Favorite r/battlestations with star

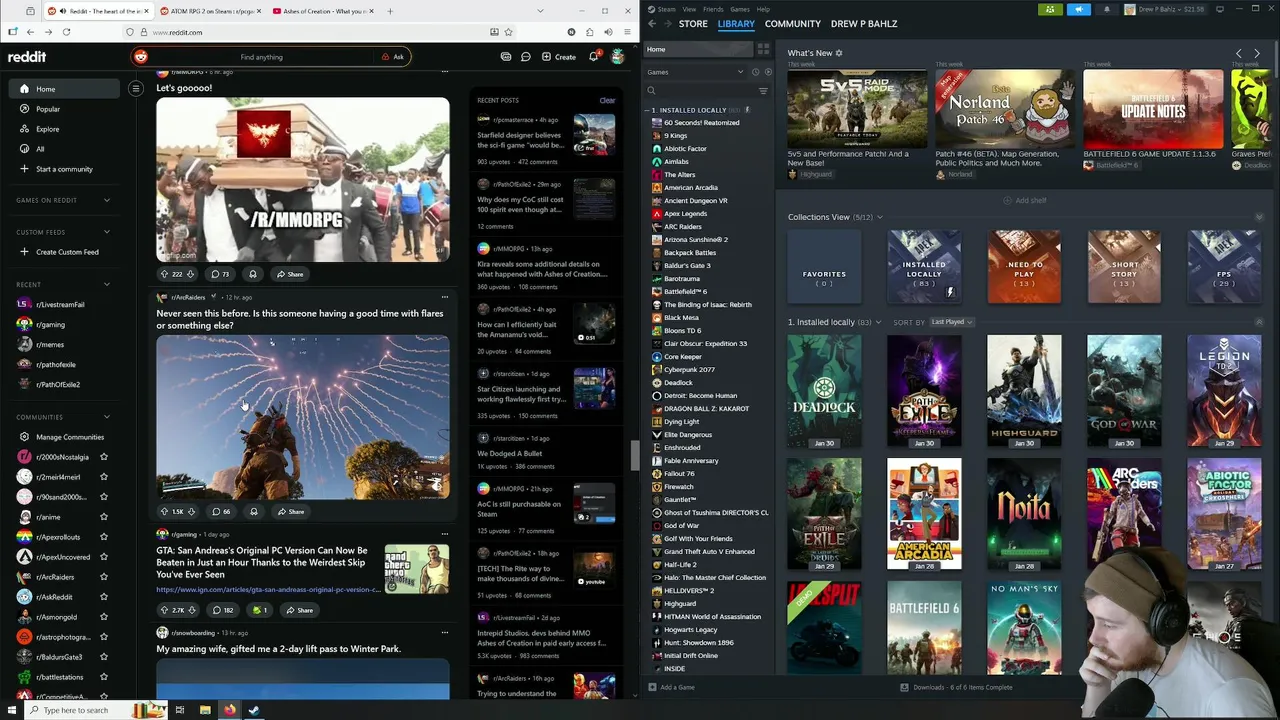point(103,677)
